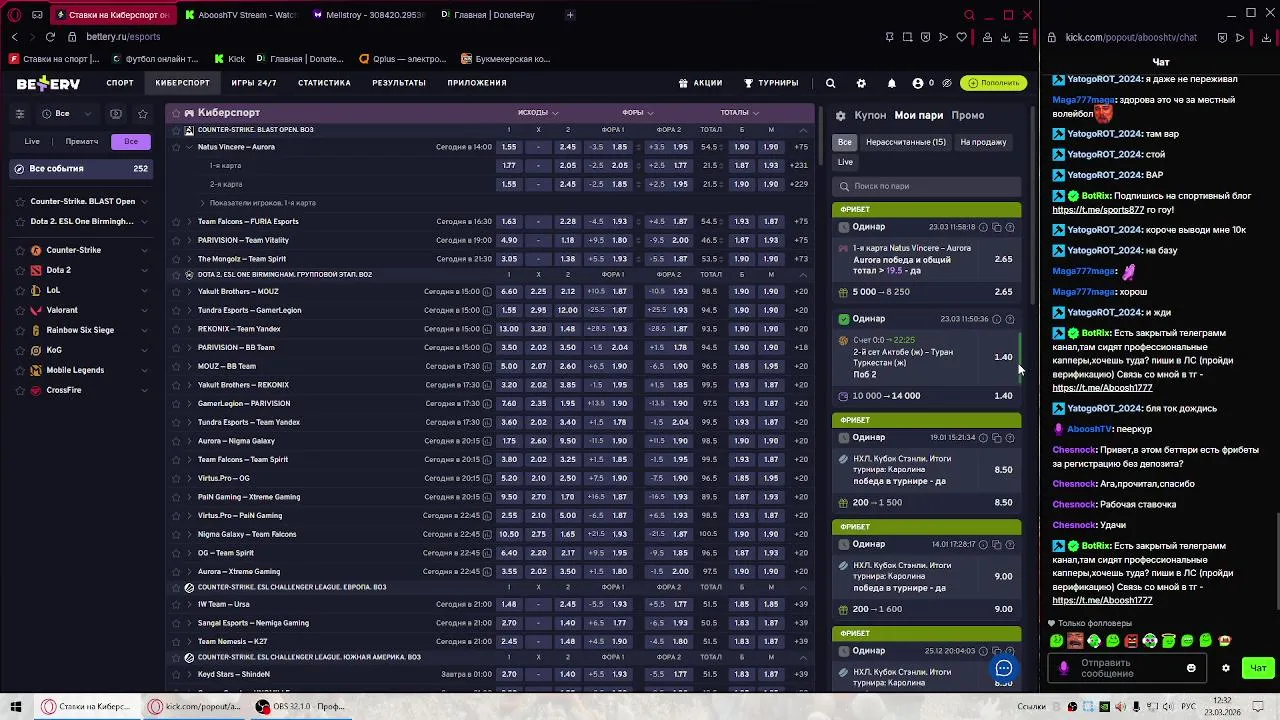Open help icon on 23.03 11:50:36 bet
The image size is (1280, 720).
(1009, 320)
